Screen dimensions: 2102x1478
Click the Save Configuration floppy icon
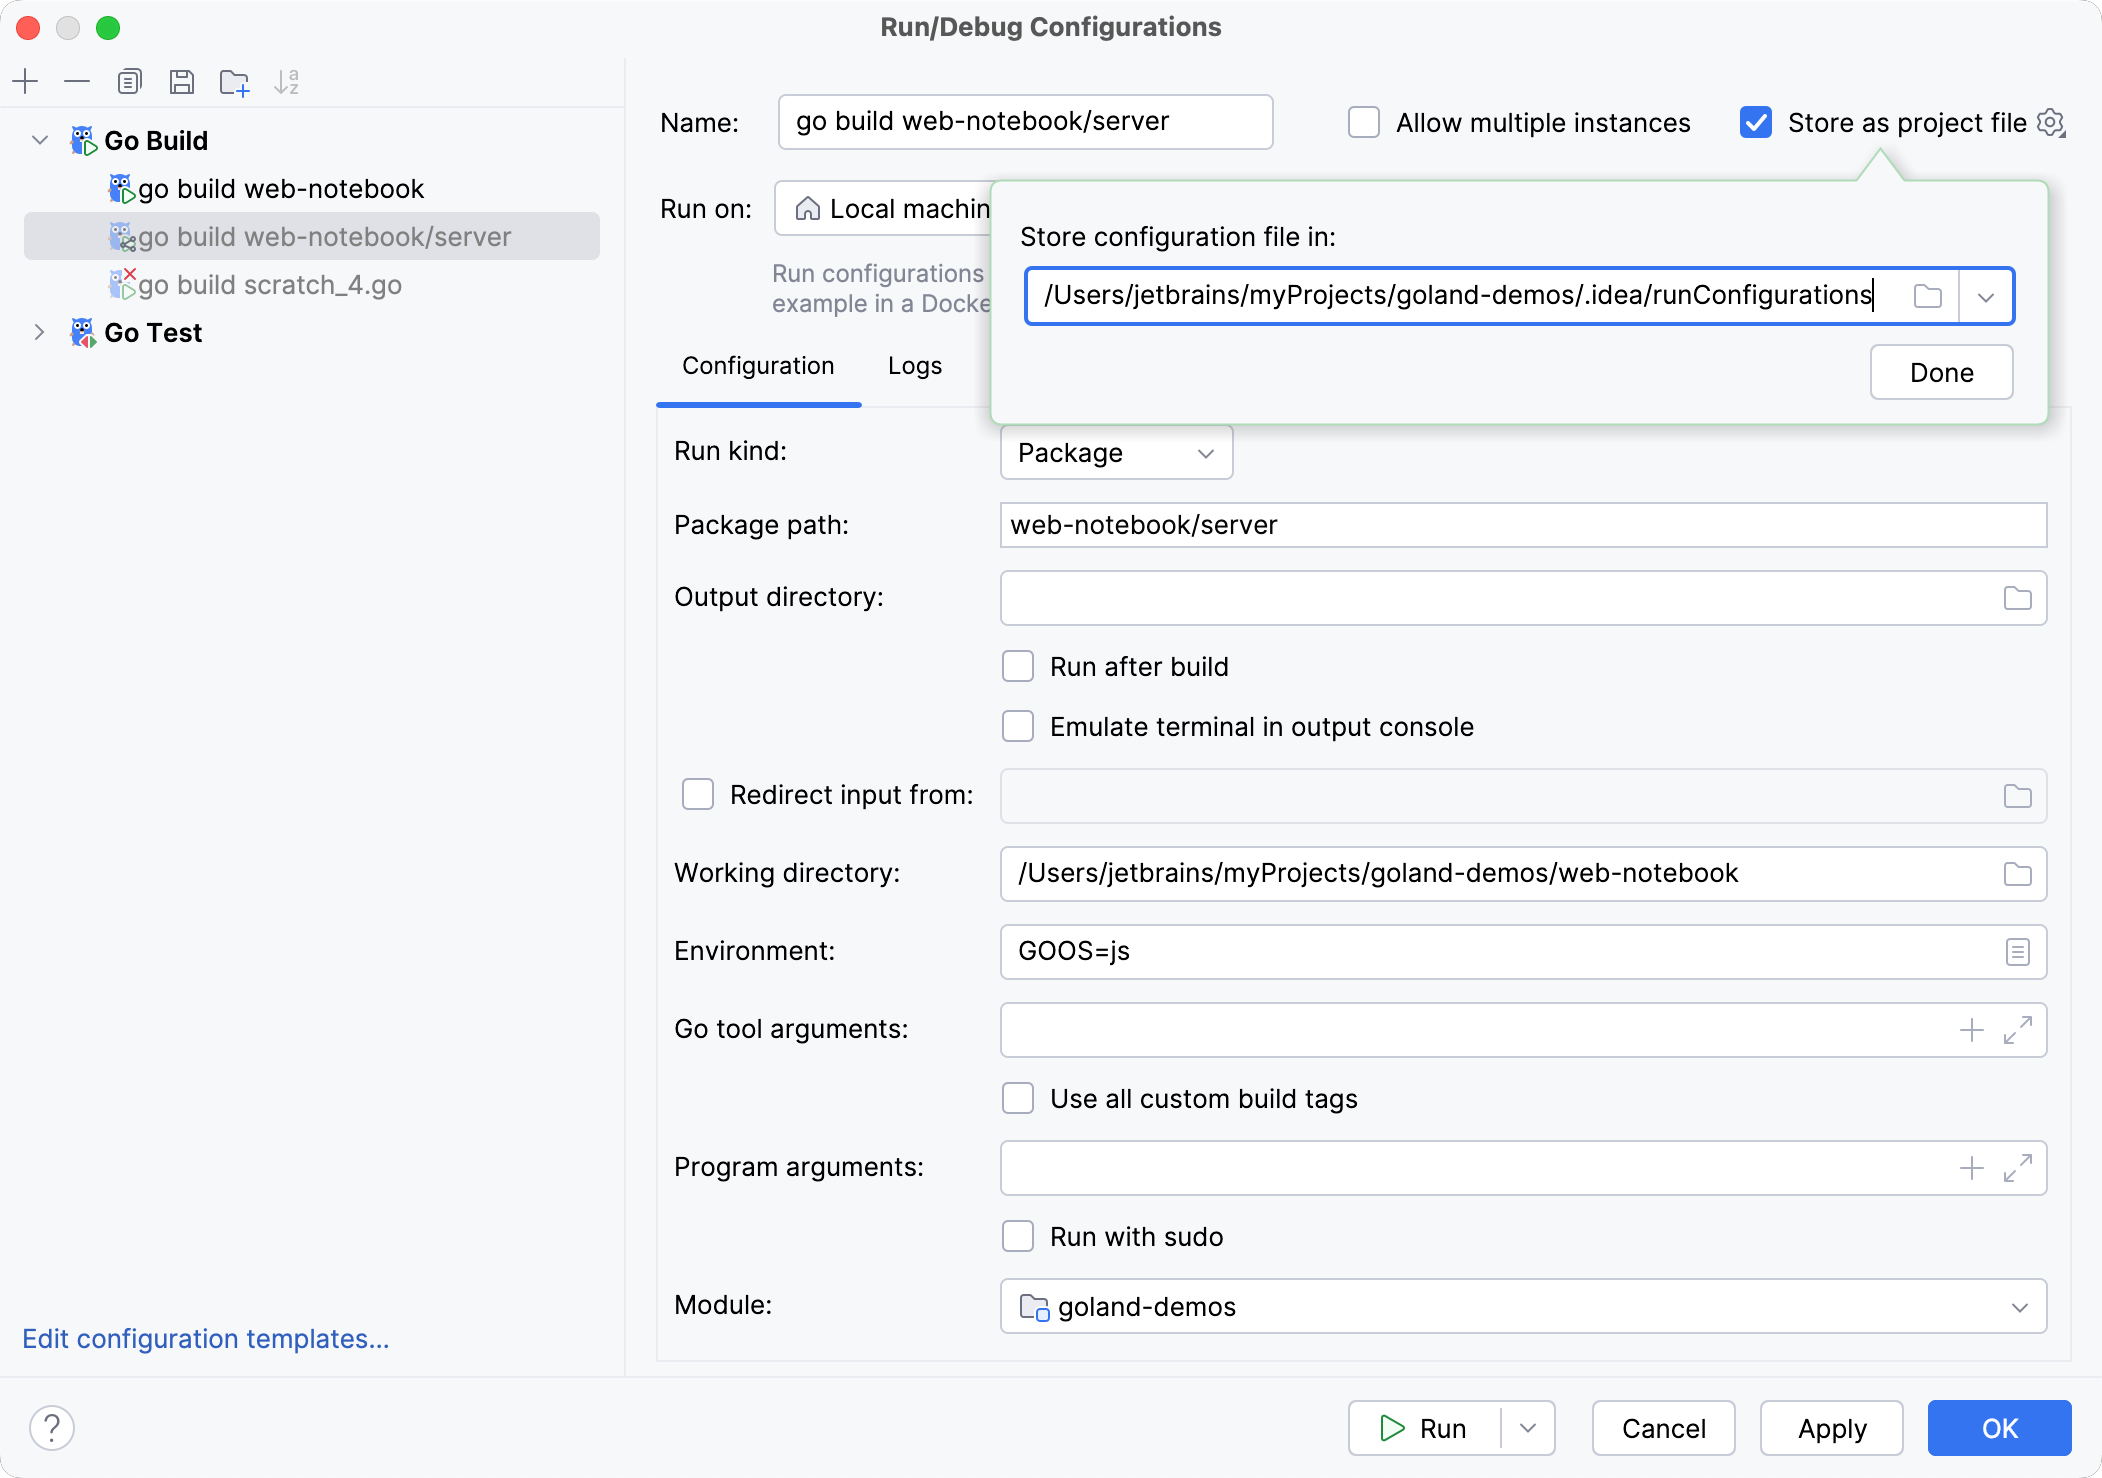point(182,81)
